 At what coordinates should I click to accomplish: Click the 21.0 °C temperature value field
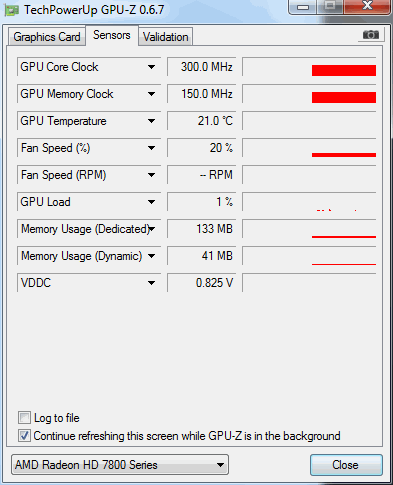click(202, 121)
